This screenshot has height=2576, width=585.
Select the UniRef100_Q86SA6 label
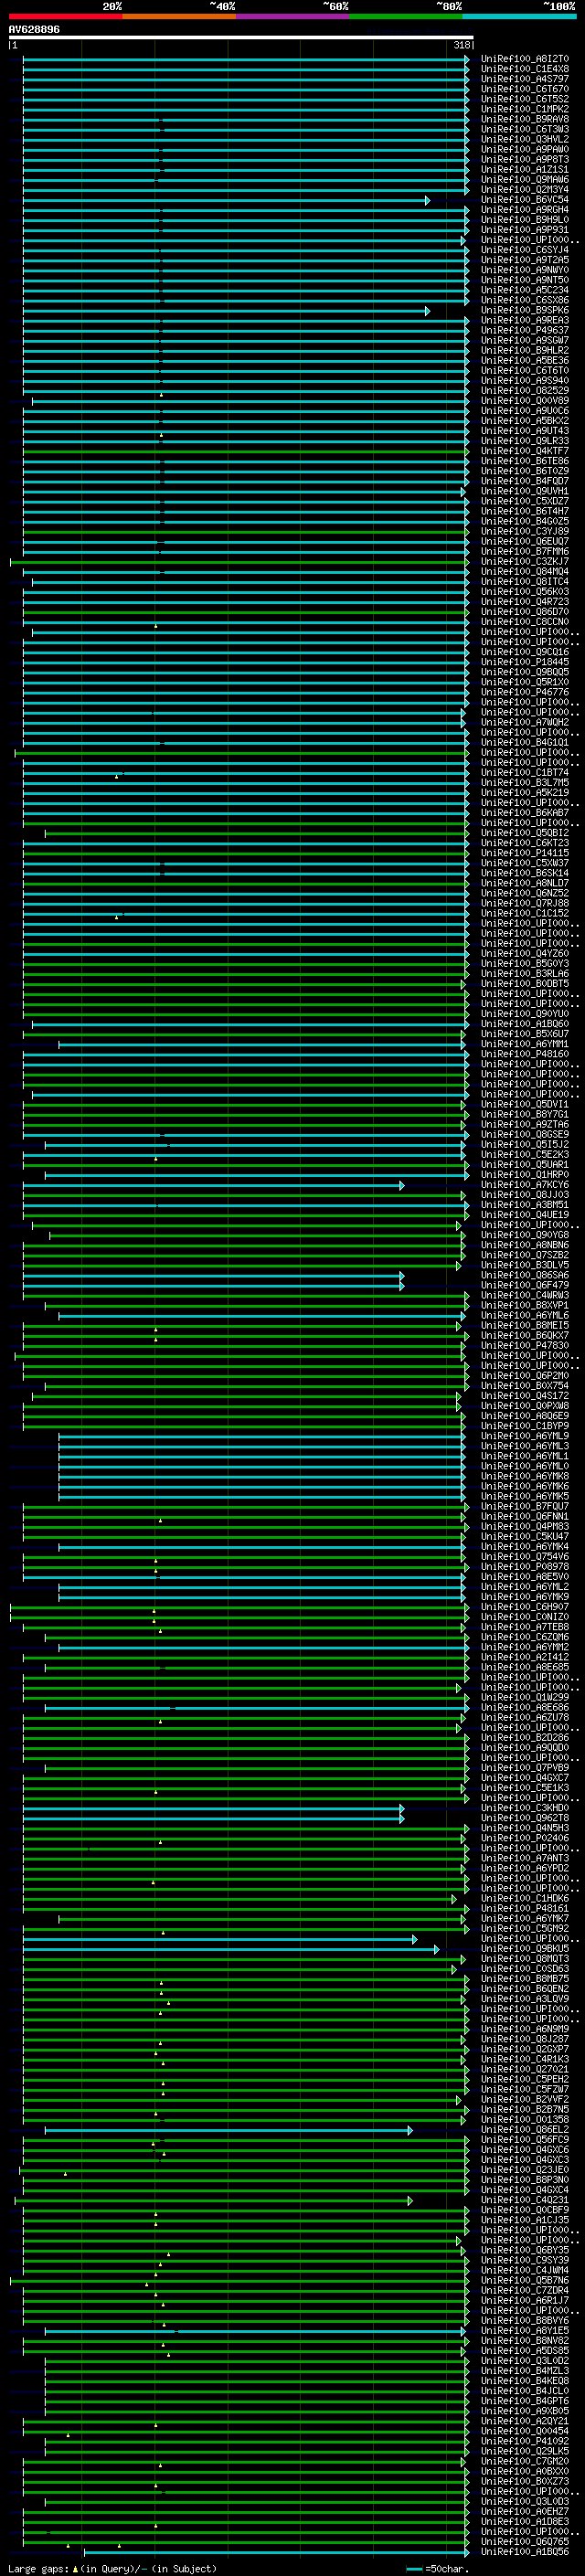coord(525,1275)
